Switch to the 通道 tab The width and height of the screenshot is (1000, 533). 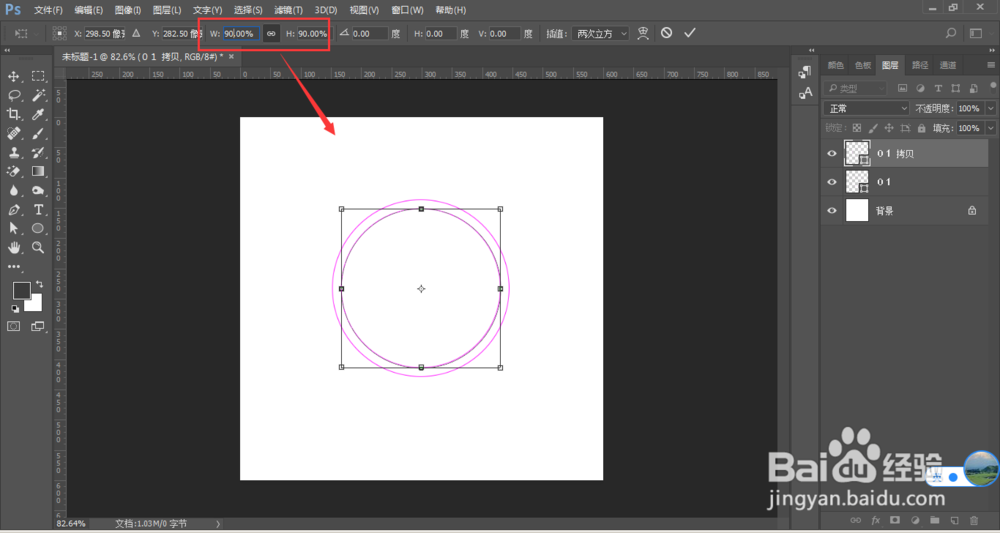(x=948, y=65)
